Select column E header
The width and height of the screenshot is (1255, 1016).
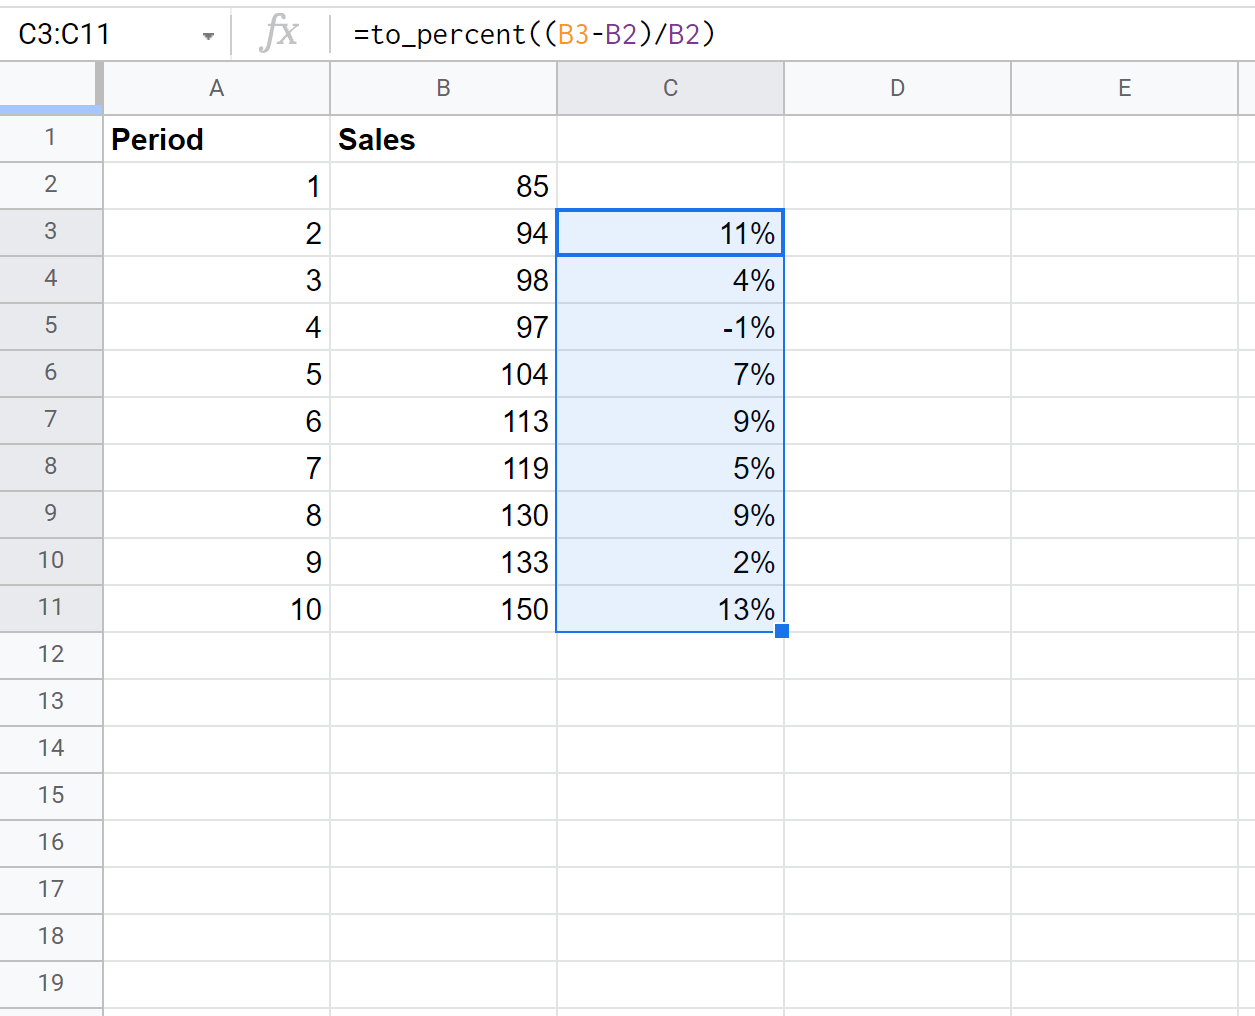coord(1124,89)
